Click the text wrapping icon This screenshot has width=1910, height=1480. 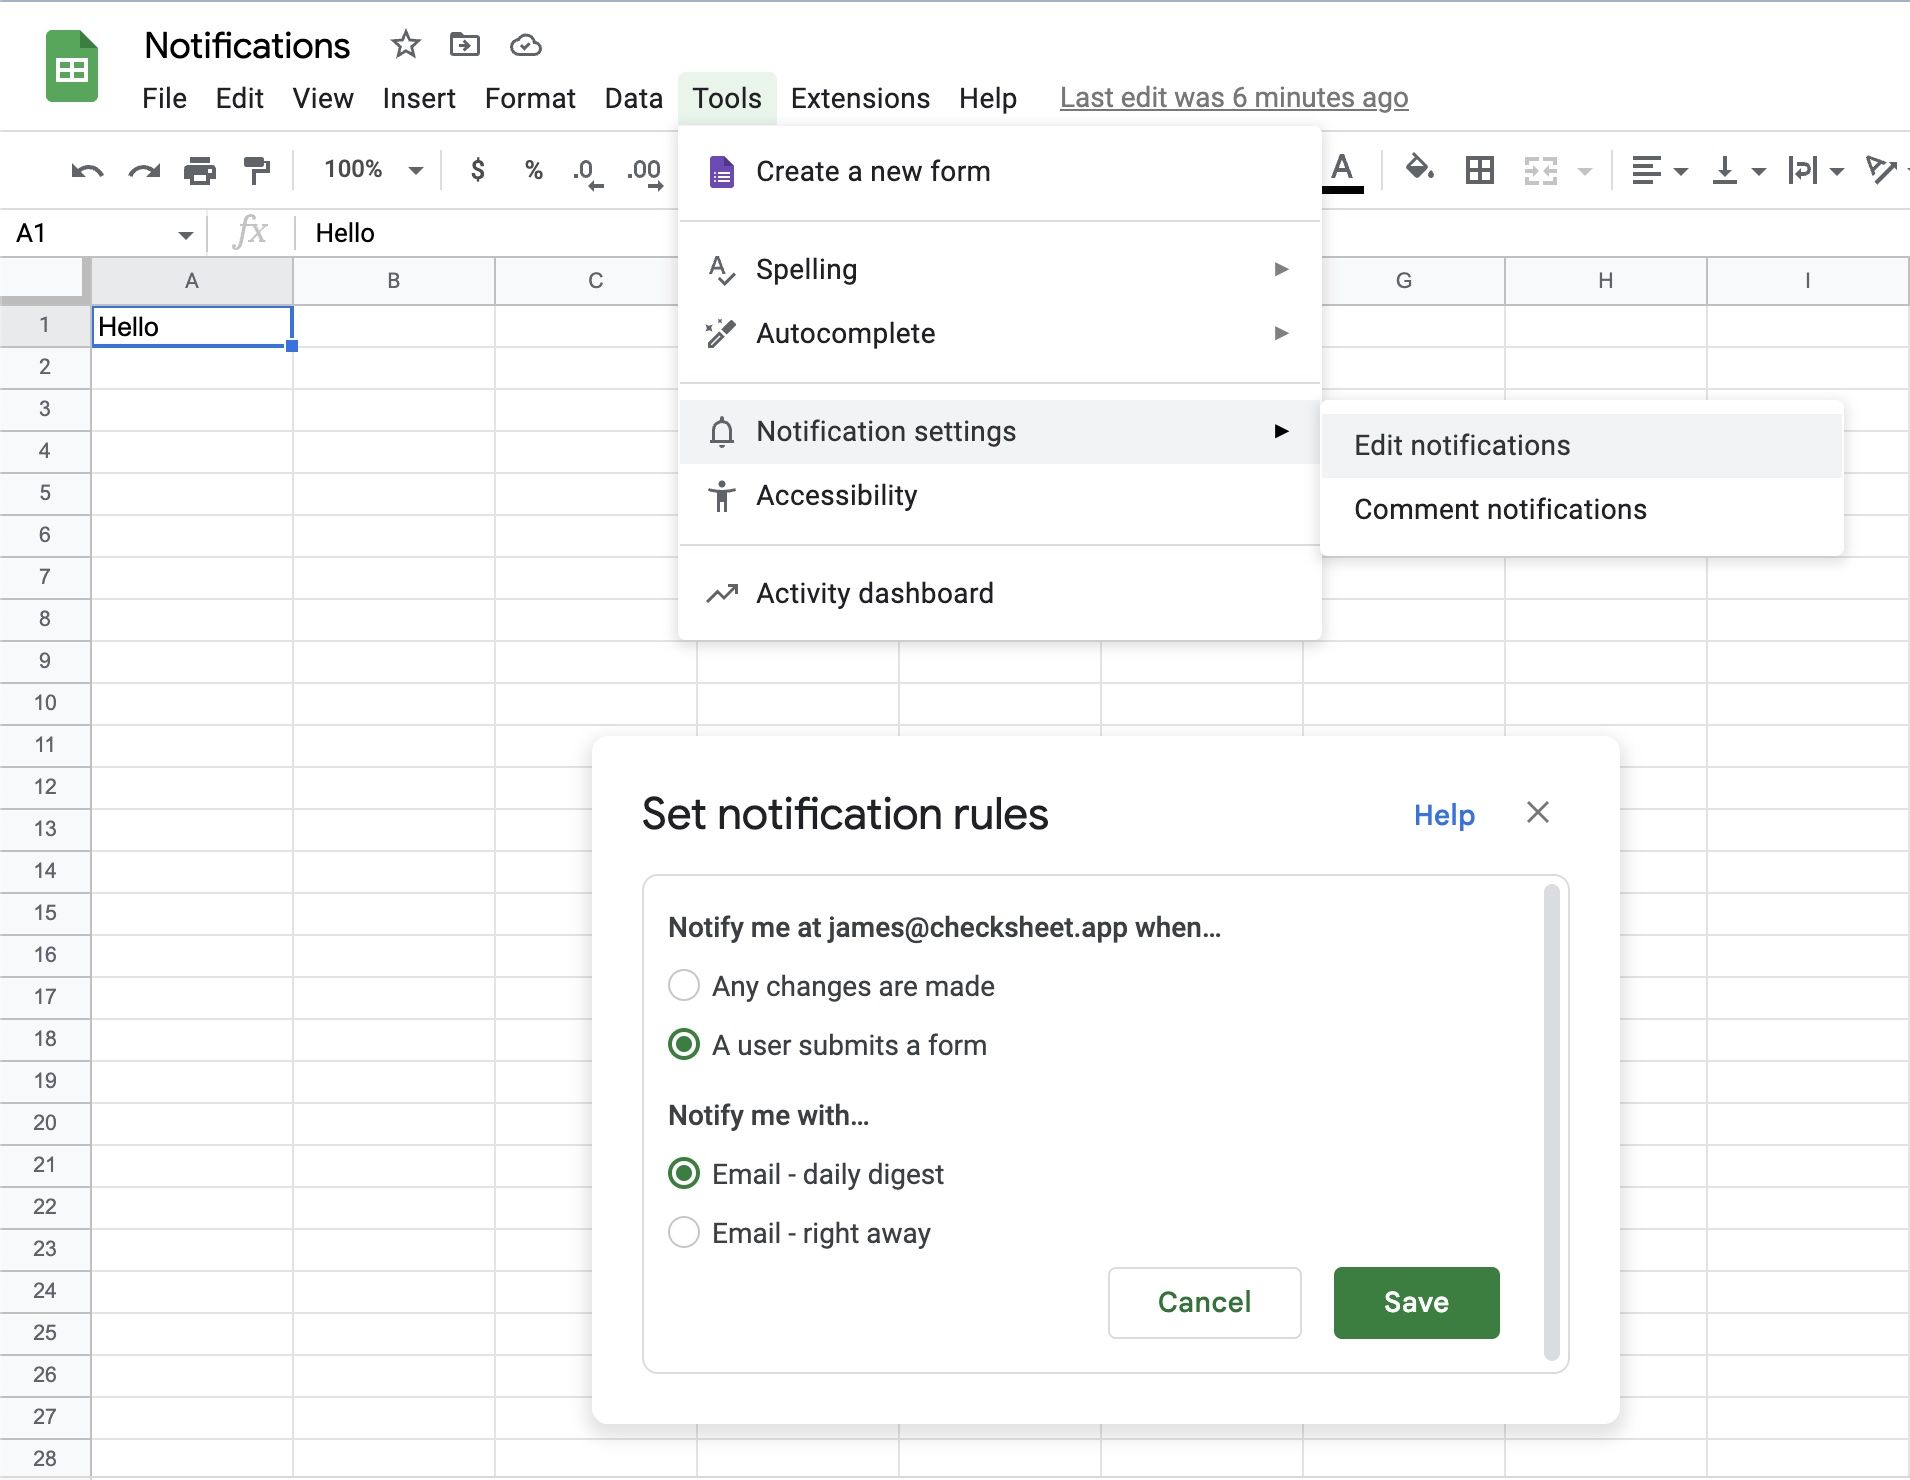click(x=1803, y=171)
